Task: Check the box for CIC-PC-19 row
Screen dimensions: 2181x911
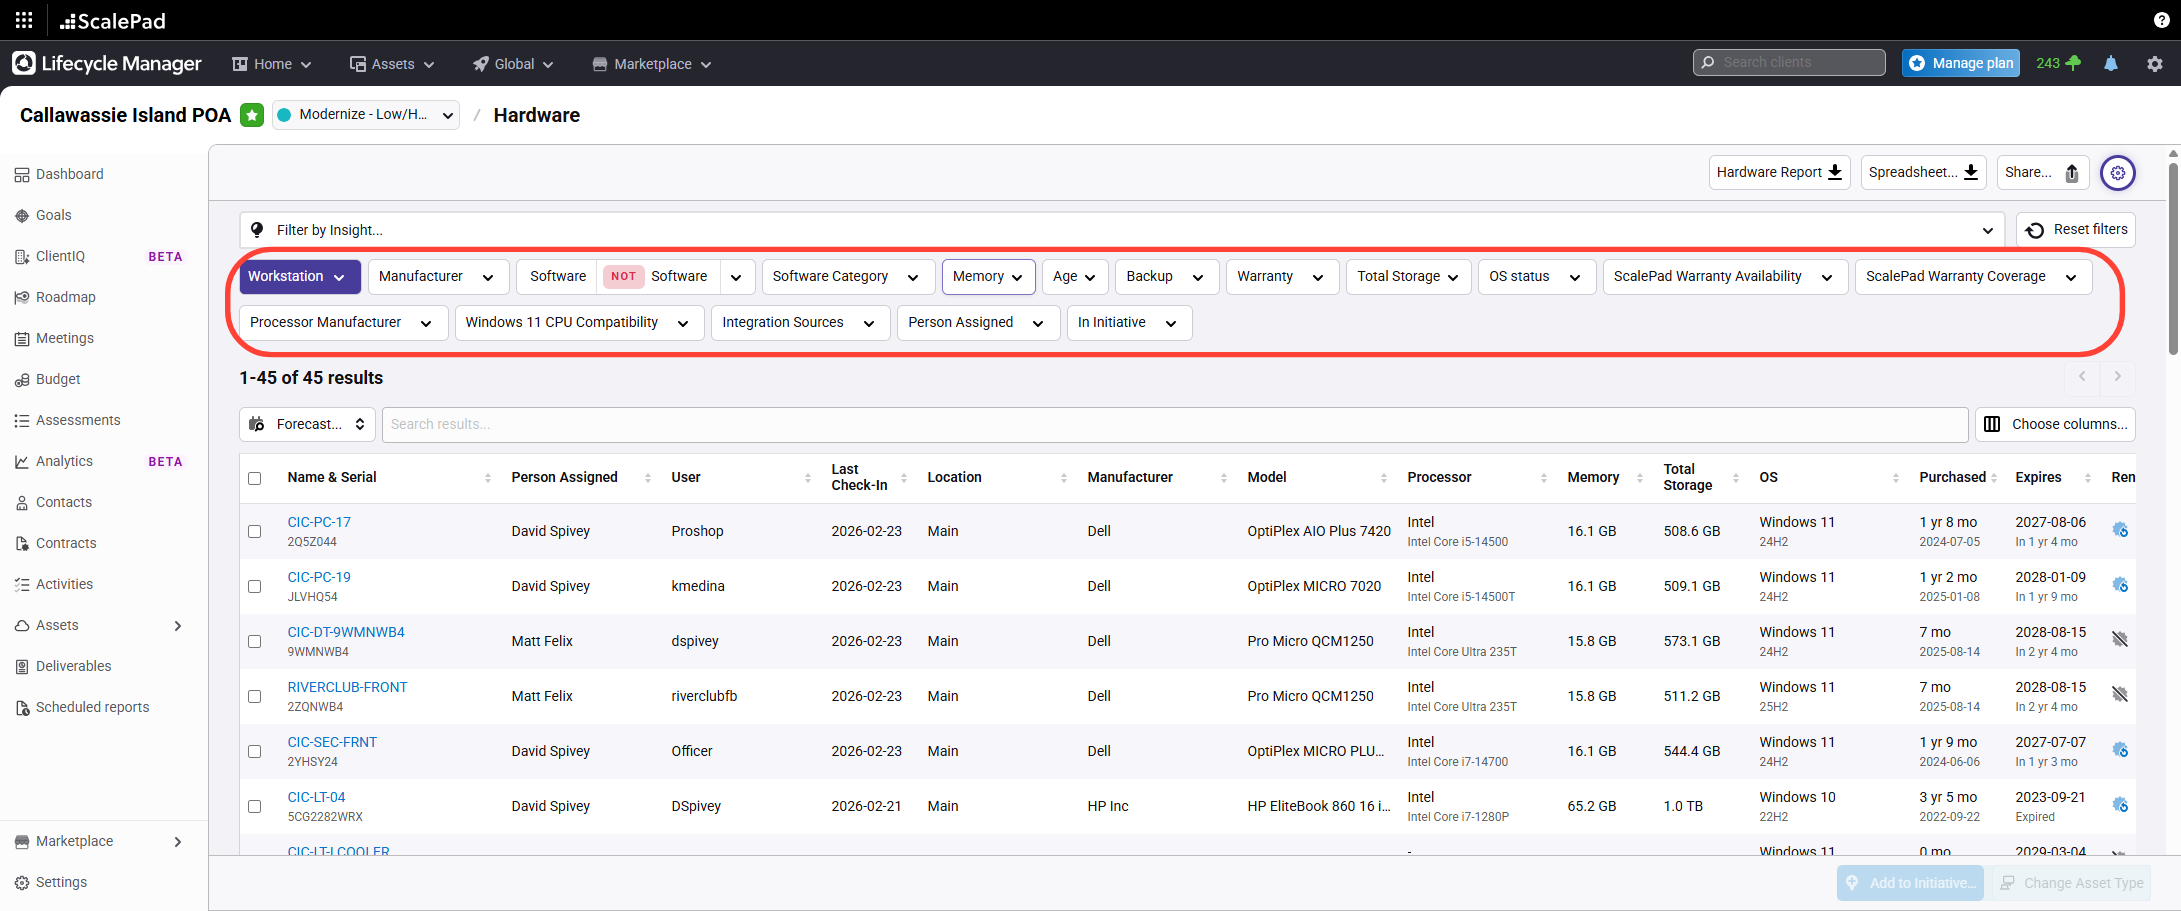Action: (255, 587)
